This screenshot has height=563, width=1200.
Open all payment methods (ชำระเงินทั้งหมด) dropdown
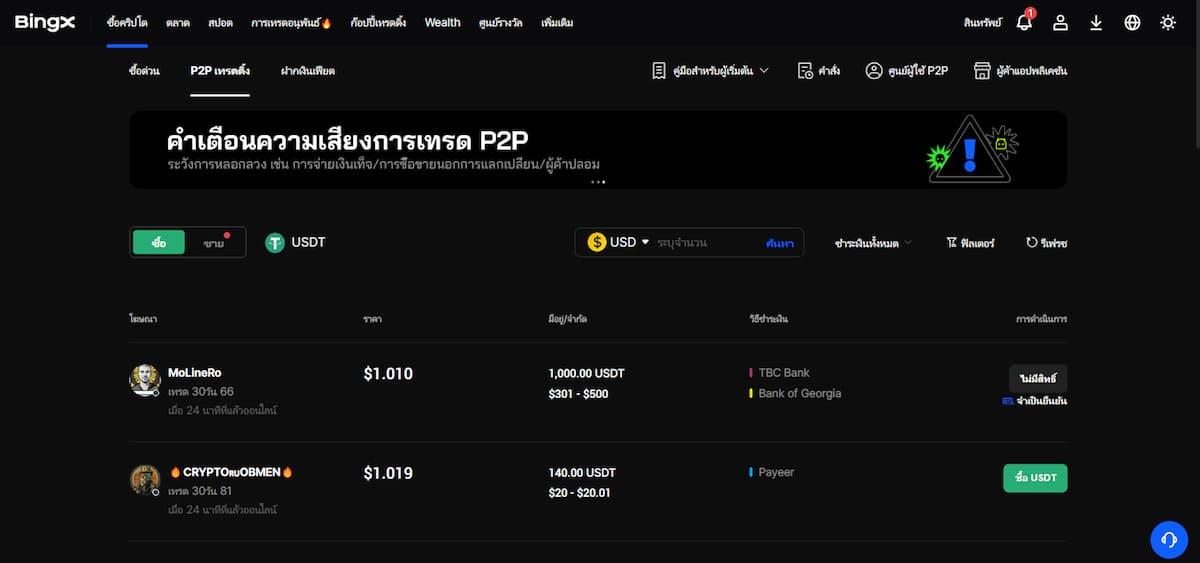pyautogui.click(x=873, y=243)
